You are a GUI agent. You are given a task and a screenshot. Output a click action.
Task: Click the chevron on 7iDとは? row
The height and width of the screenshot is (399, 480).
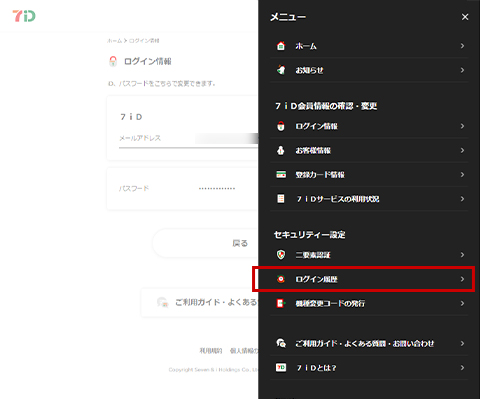(462, 367)
